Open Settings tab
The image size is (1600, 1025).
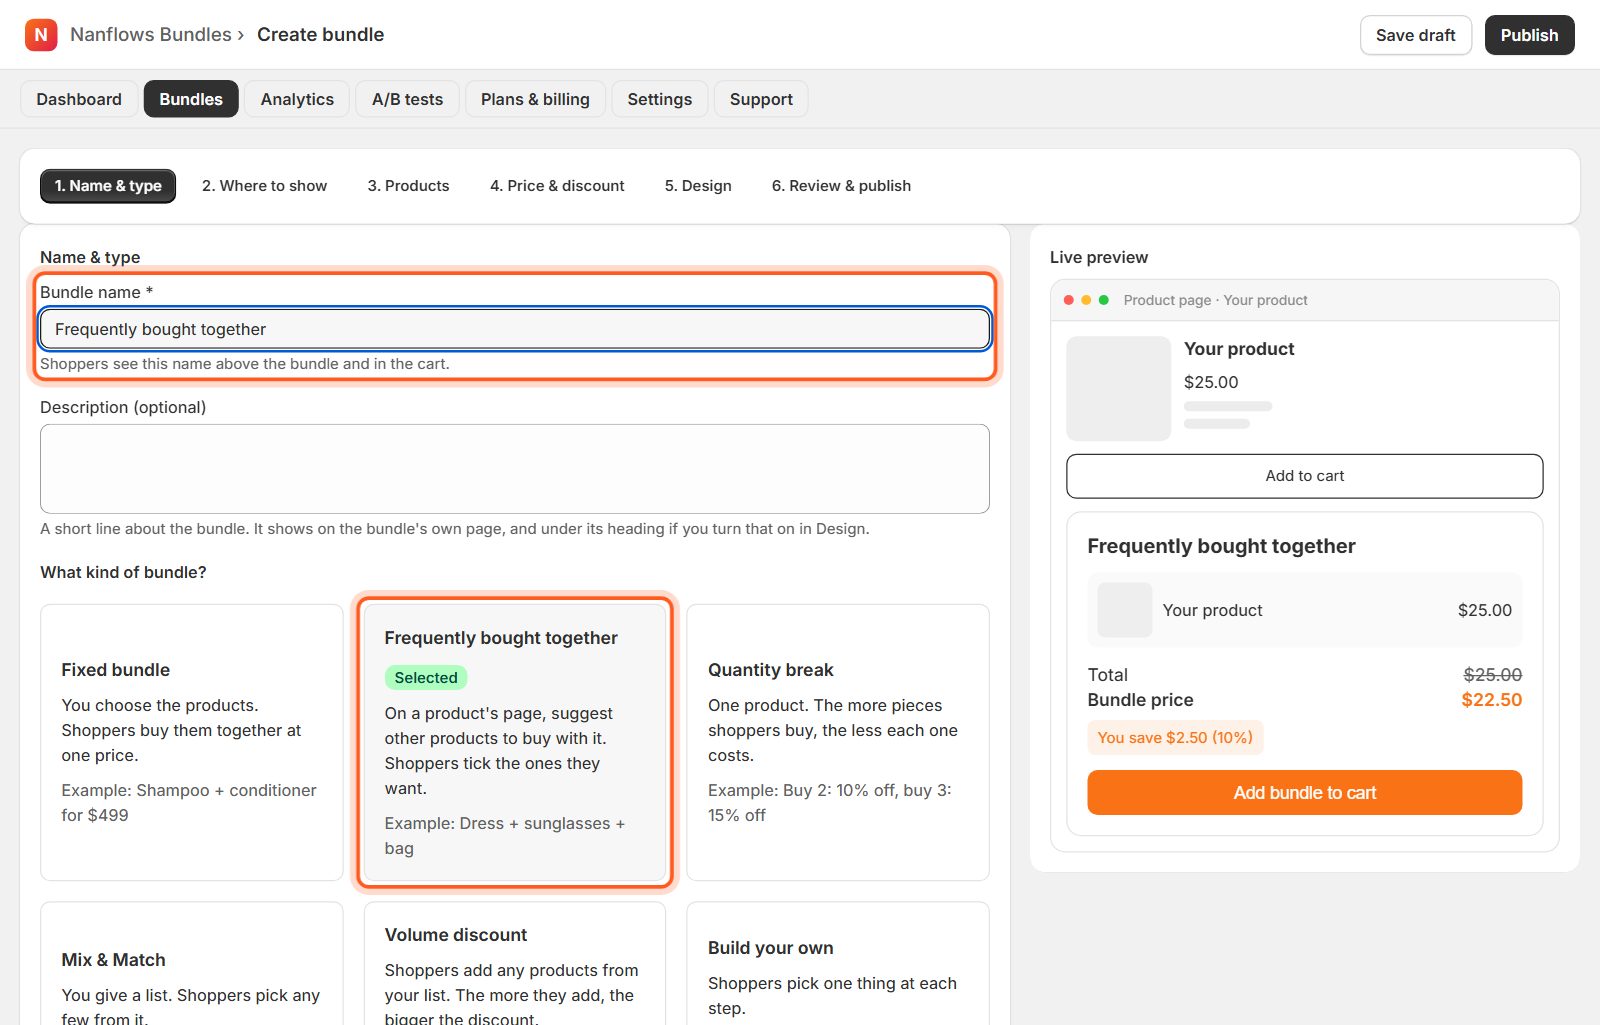click(659, 99)
